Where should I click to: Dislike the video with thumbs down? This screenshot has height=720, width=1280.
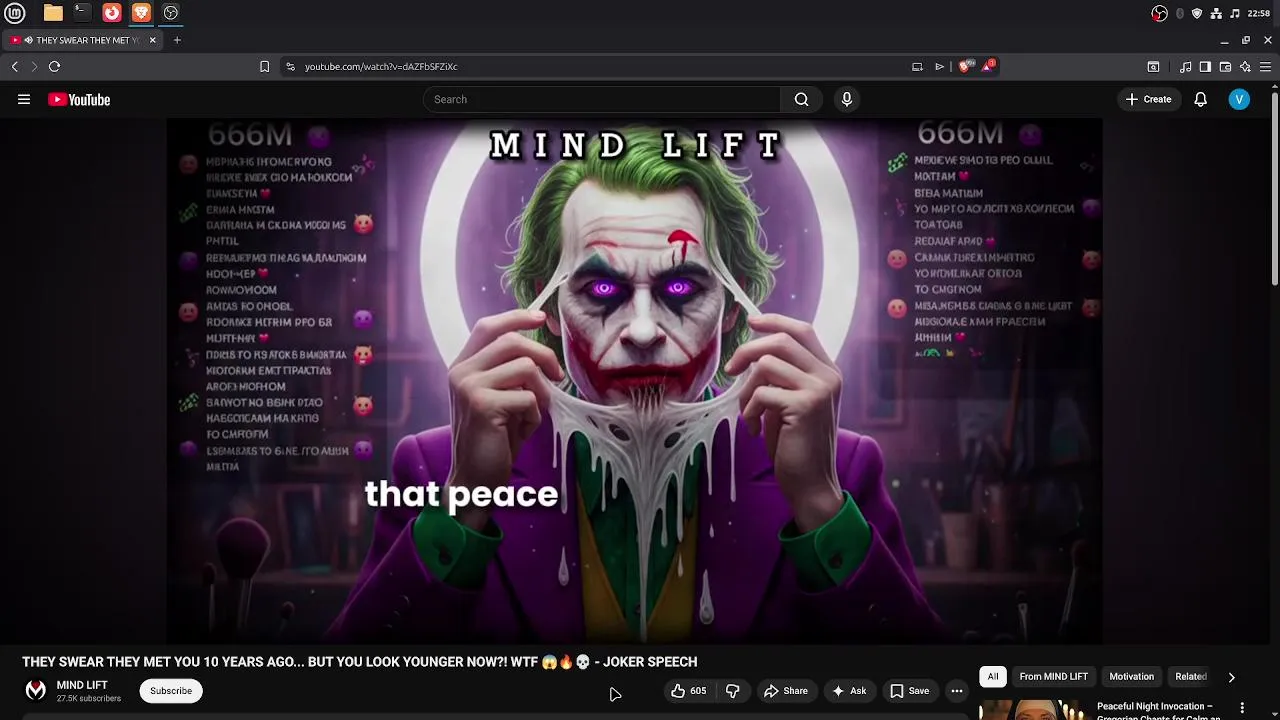(x=733, y=691)
